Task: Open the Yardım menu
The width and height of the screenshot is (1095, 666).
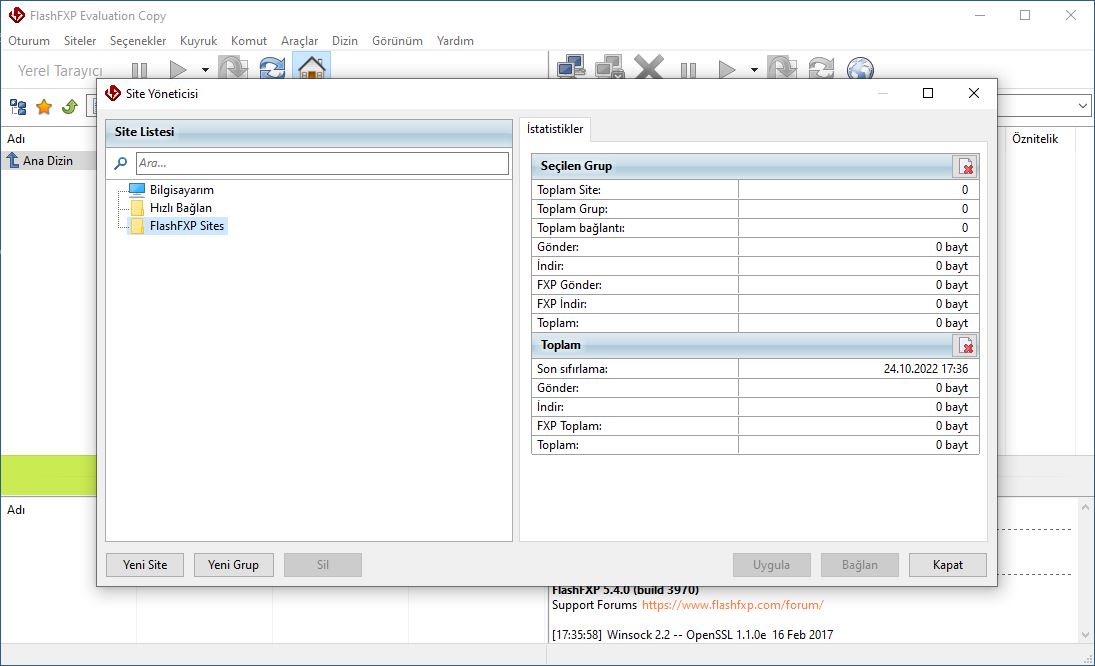Action: (x=455, y=40)
